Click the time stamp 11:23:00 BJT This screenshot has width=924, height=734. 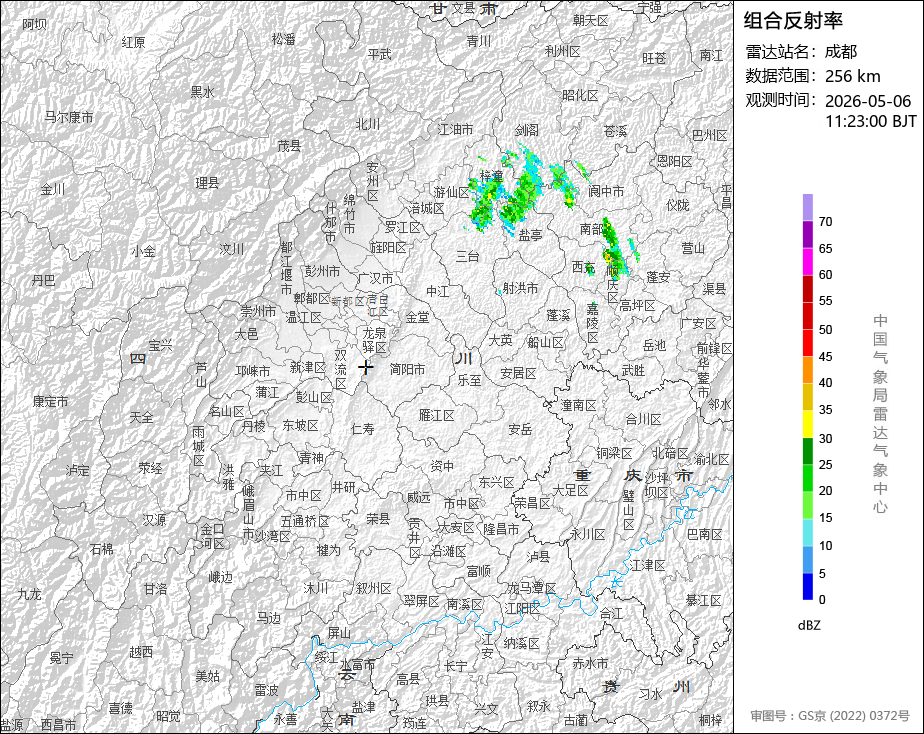point(870,121)
